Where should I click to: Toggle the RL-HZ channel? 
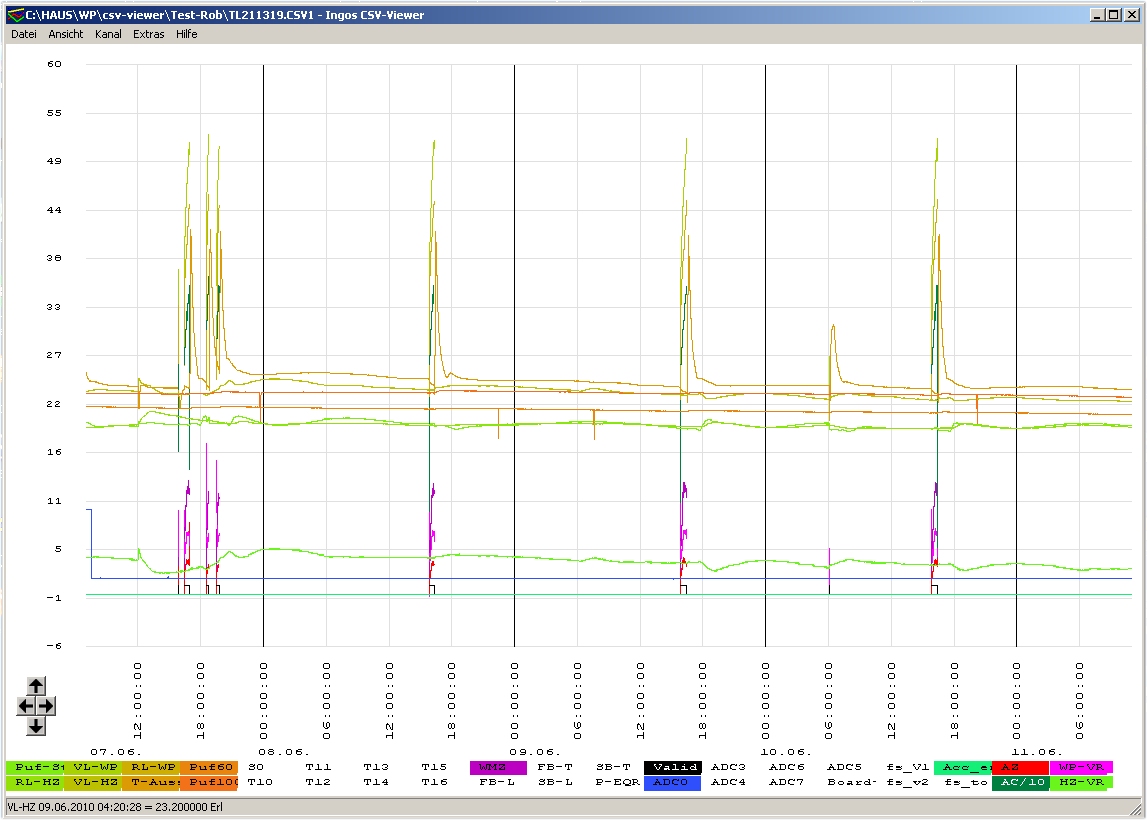click(35, 782)
